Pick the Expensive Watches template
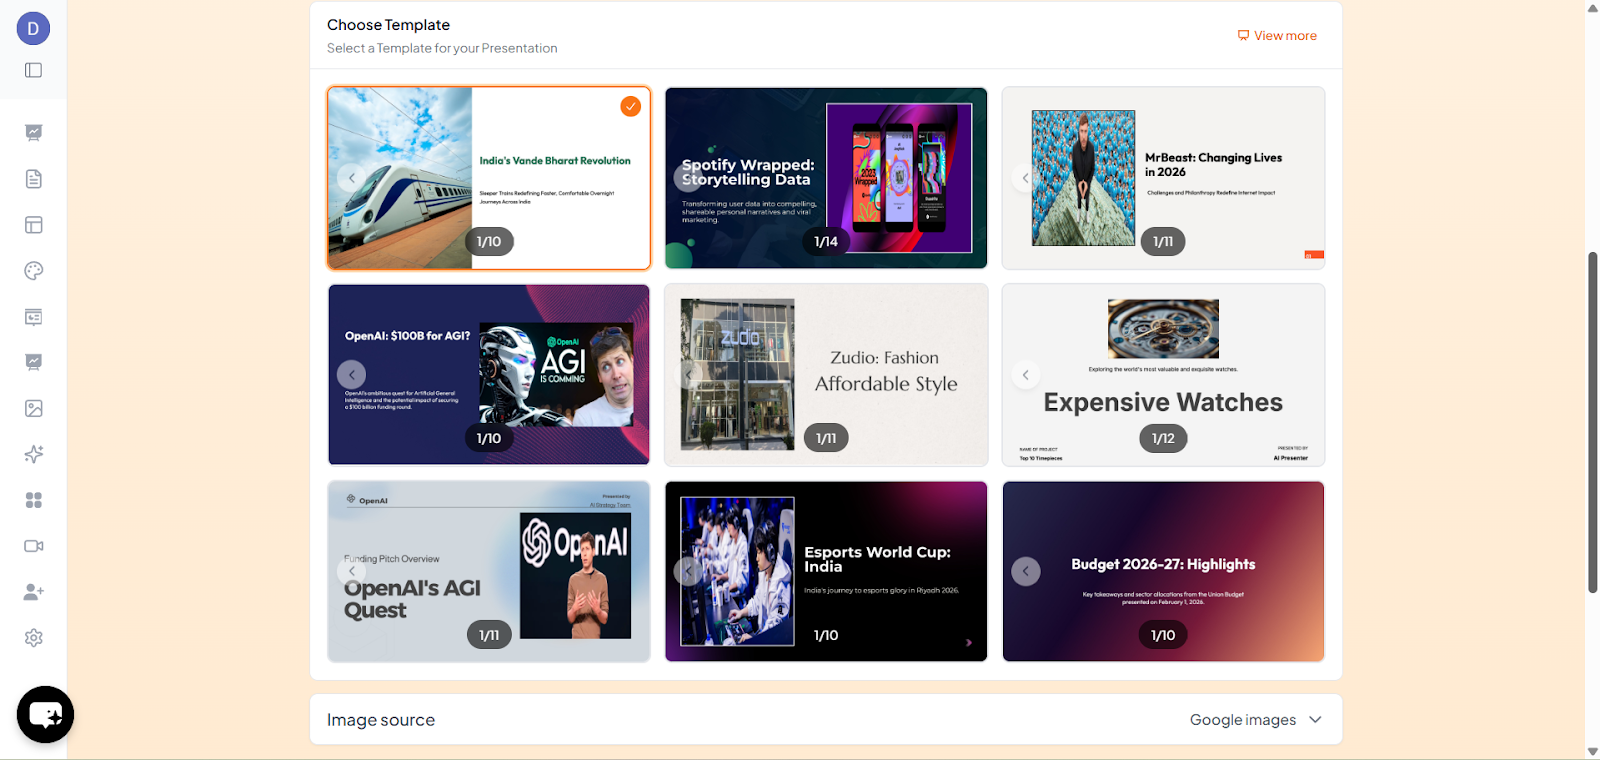This screenshot has width=1600, height=760. [x=1163, y=375]
